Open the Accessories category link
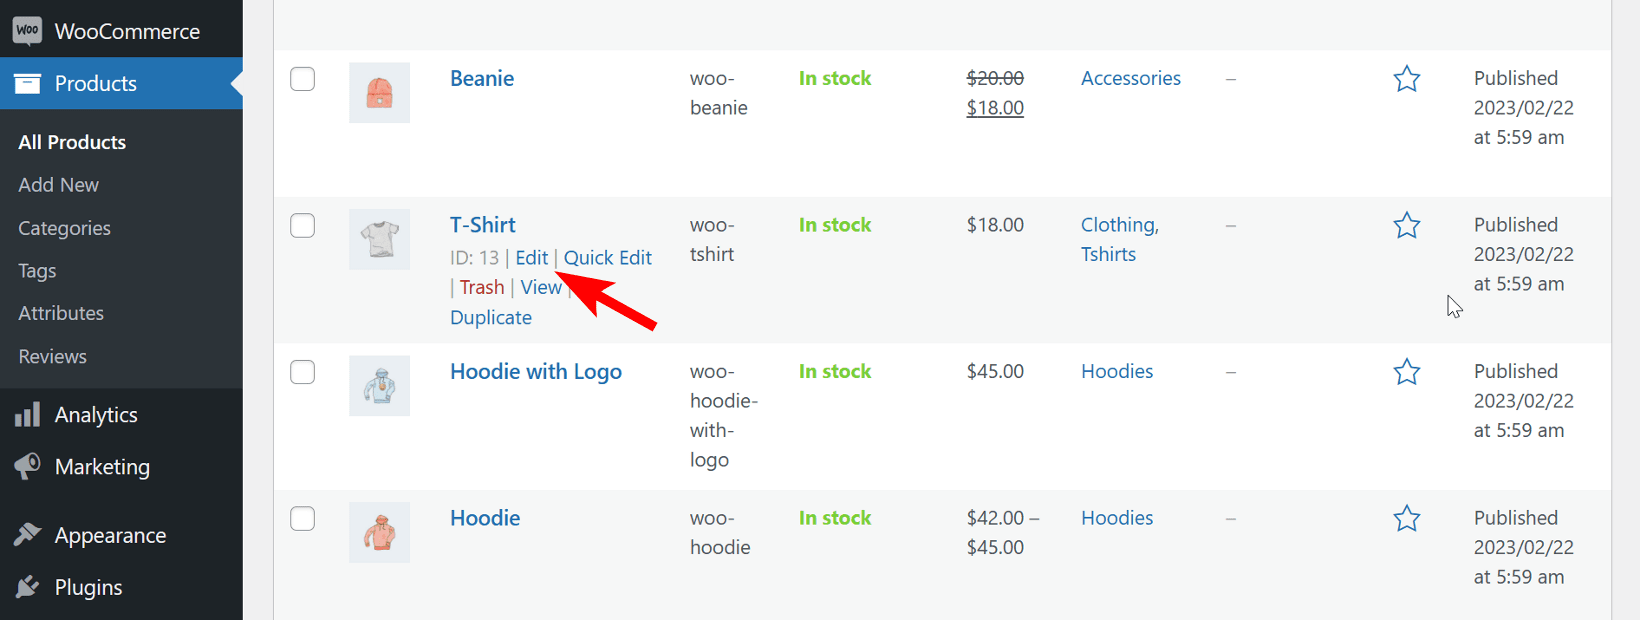The width and height of the screenshot is (1640, 620). tap(1130, 78)
